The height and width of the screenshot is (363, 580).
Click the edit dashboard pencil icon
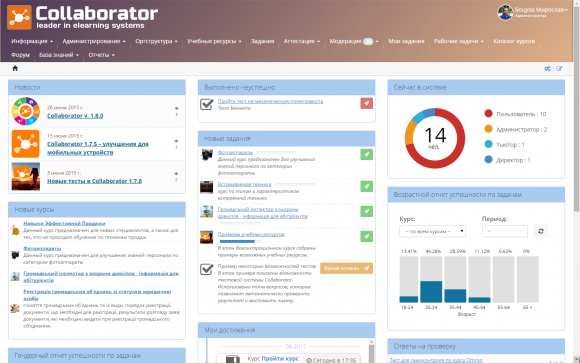(559, 68)
